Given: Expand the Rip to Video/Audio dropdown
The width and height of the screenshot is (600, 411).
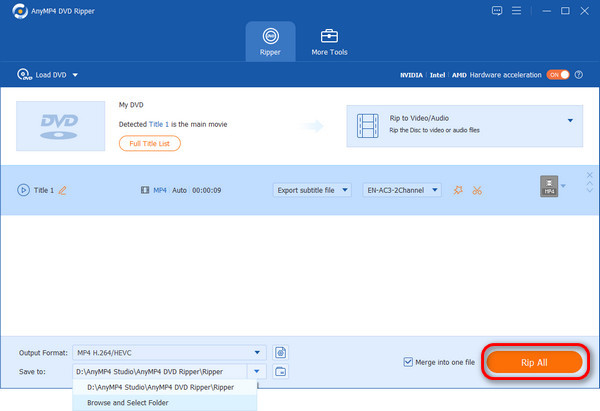Looking at the screenshot, I should 570,120.
